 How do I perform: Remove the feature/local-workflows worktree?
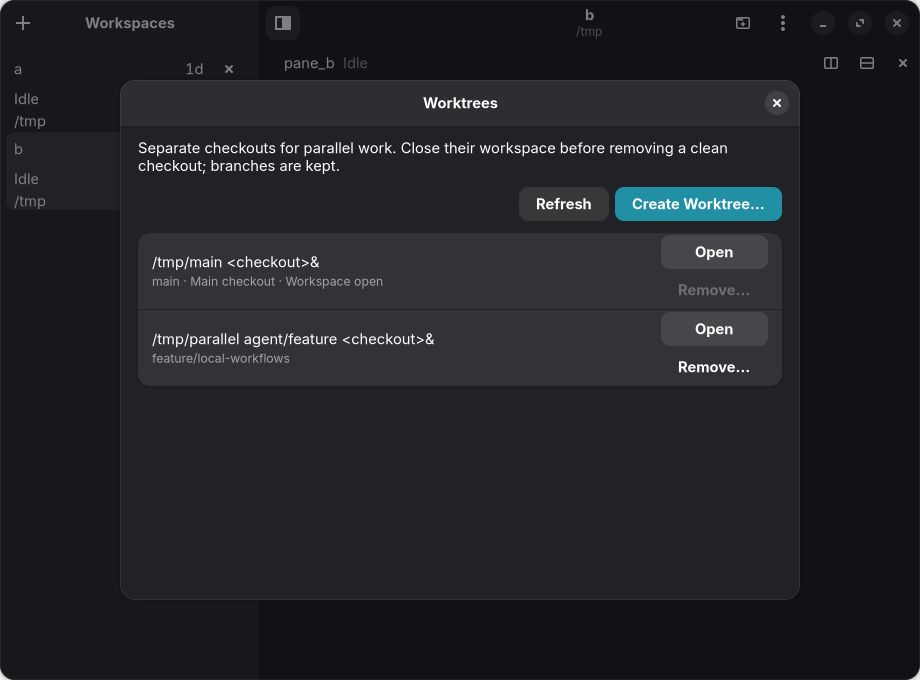pos(713,367)
